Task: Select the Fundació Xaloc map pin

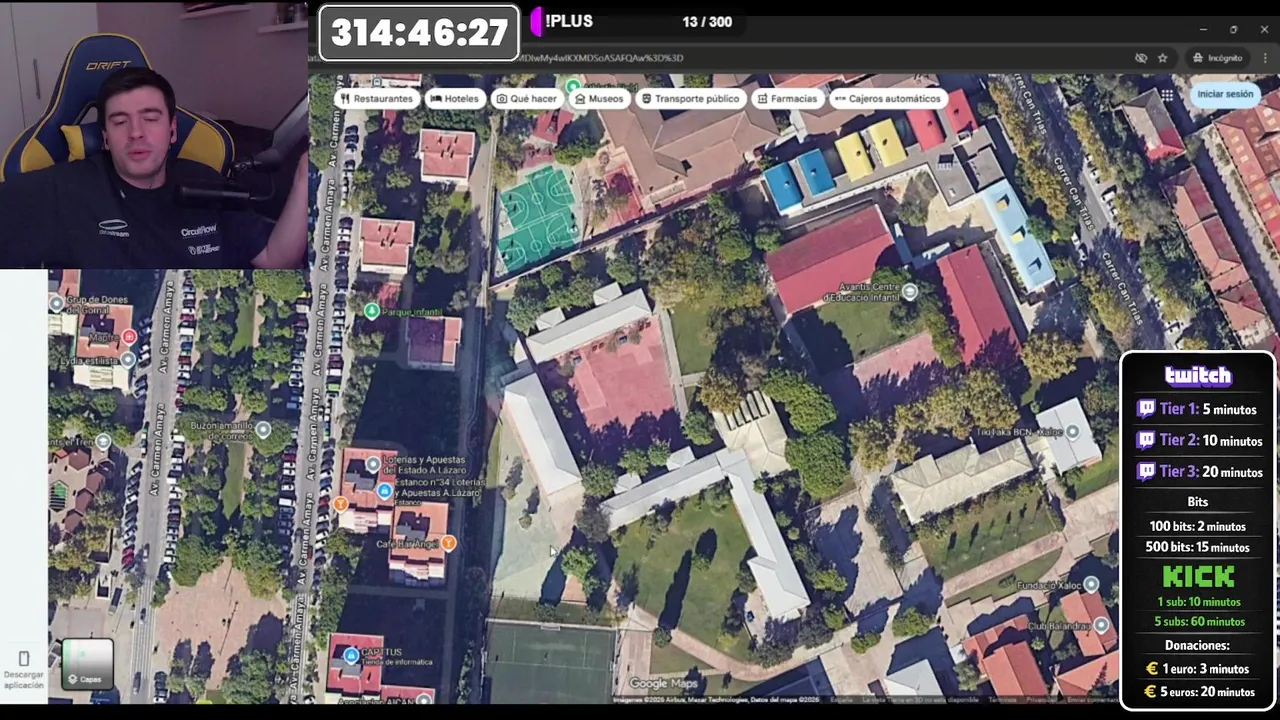Action: point(1091,584)
